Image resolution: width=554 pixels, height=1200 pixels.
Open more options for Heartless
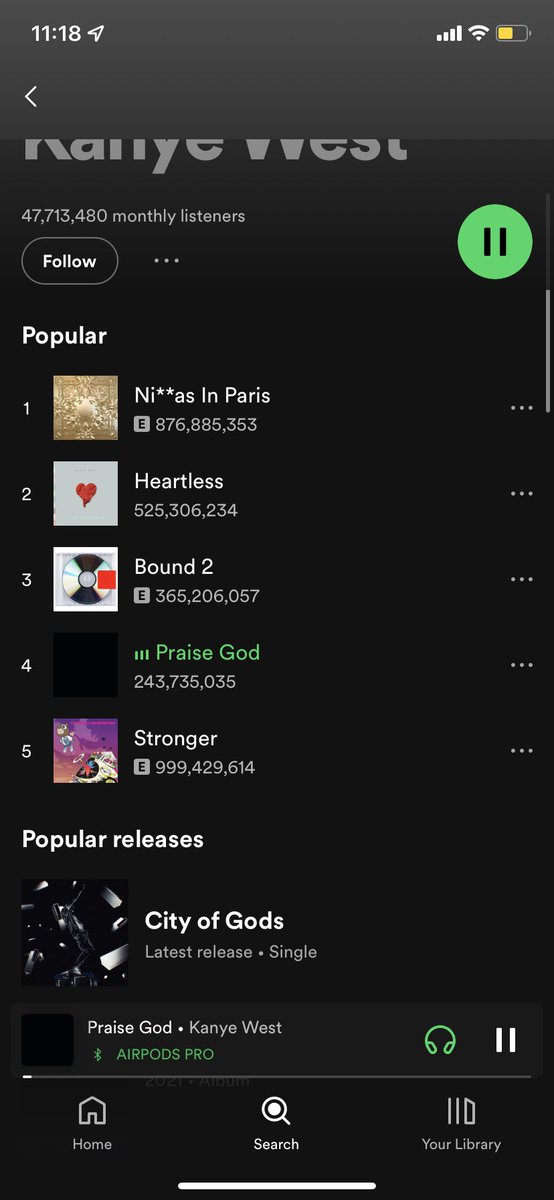[521, 494]
